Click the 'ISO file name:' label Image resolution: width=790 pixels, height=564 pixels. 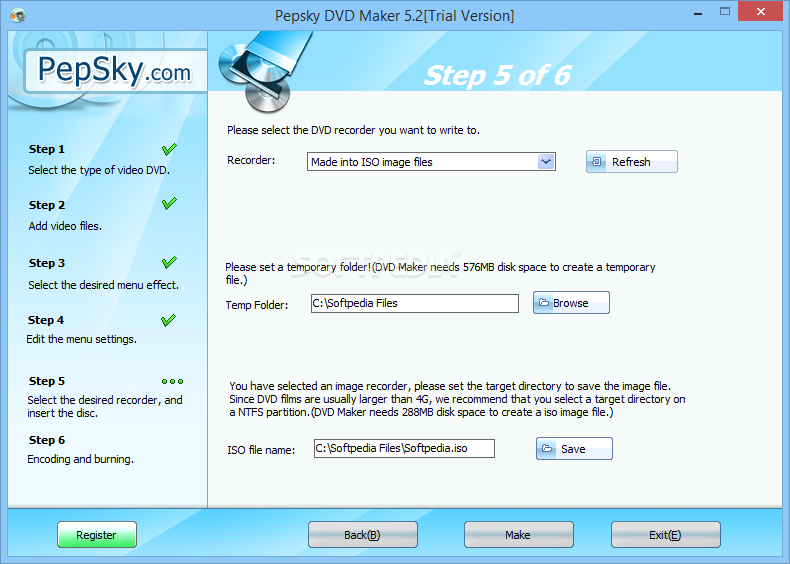click(x=261, y=450)
